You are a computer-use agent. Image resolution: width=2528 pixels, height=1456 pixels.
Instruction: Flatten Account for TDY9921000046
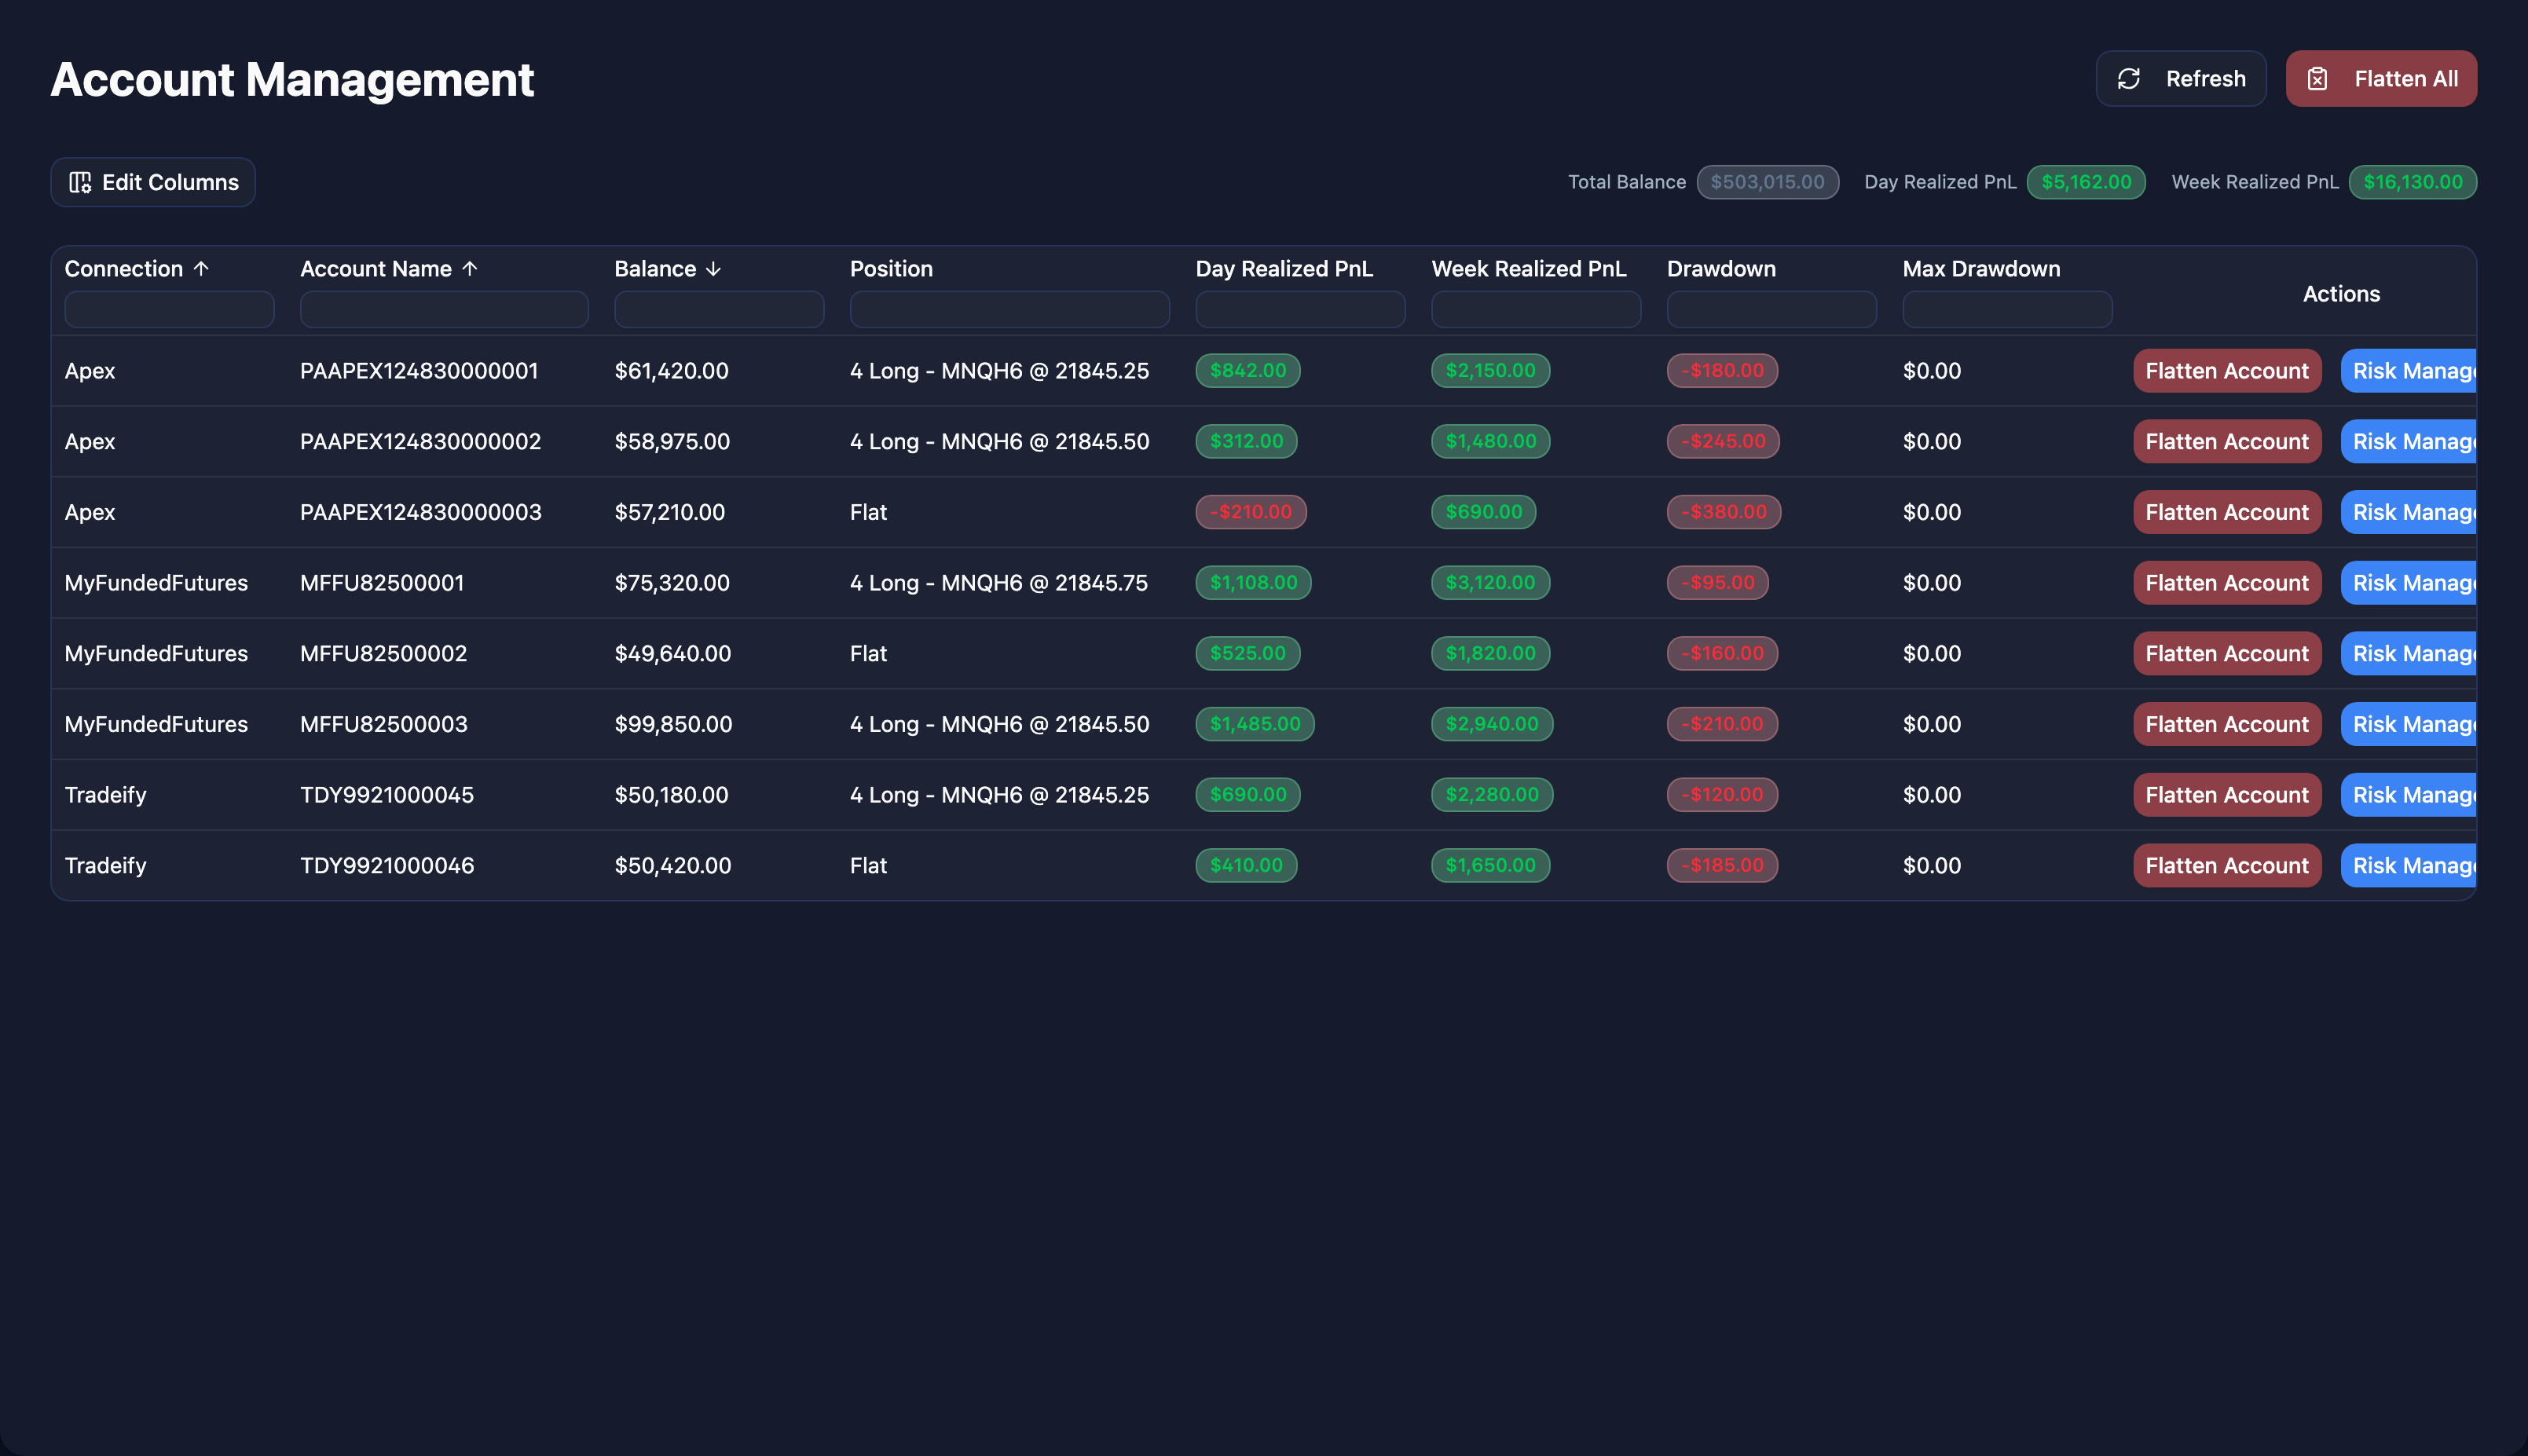click(2227, 866)
